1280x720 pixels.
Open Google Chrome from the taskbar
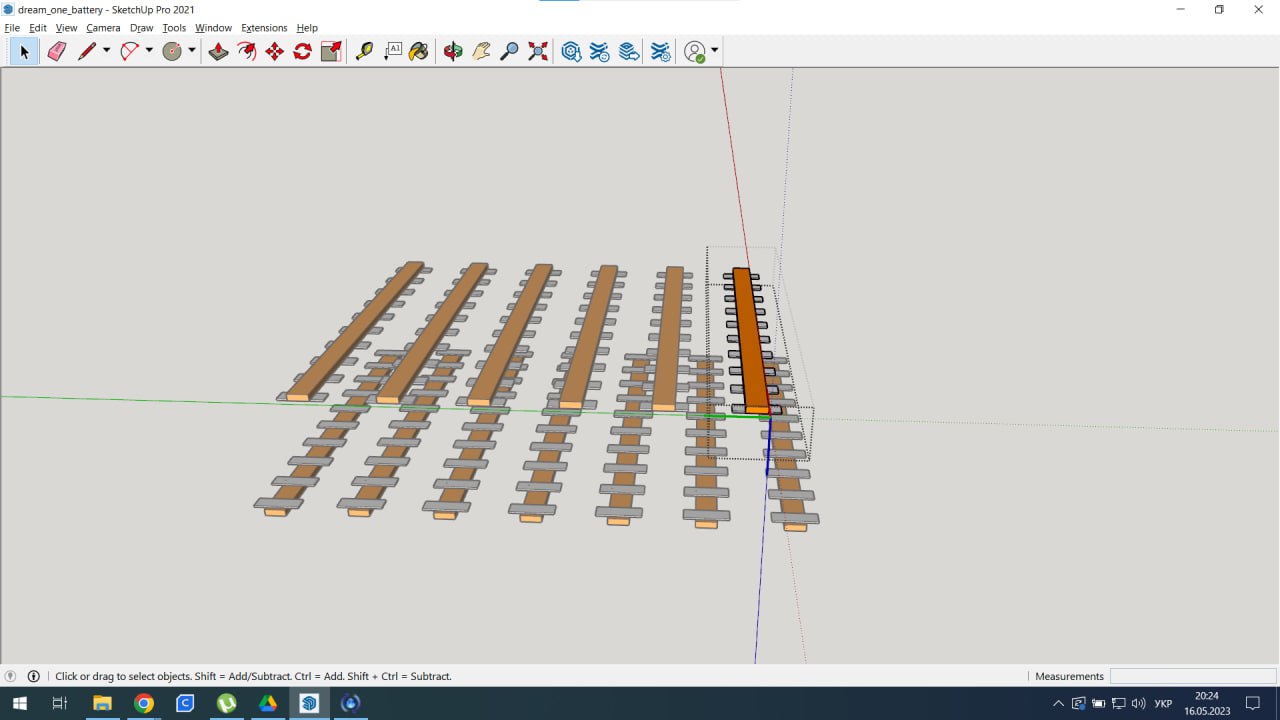click(144, 703)
